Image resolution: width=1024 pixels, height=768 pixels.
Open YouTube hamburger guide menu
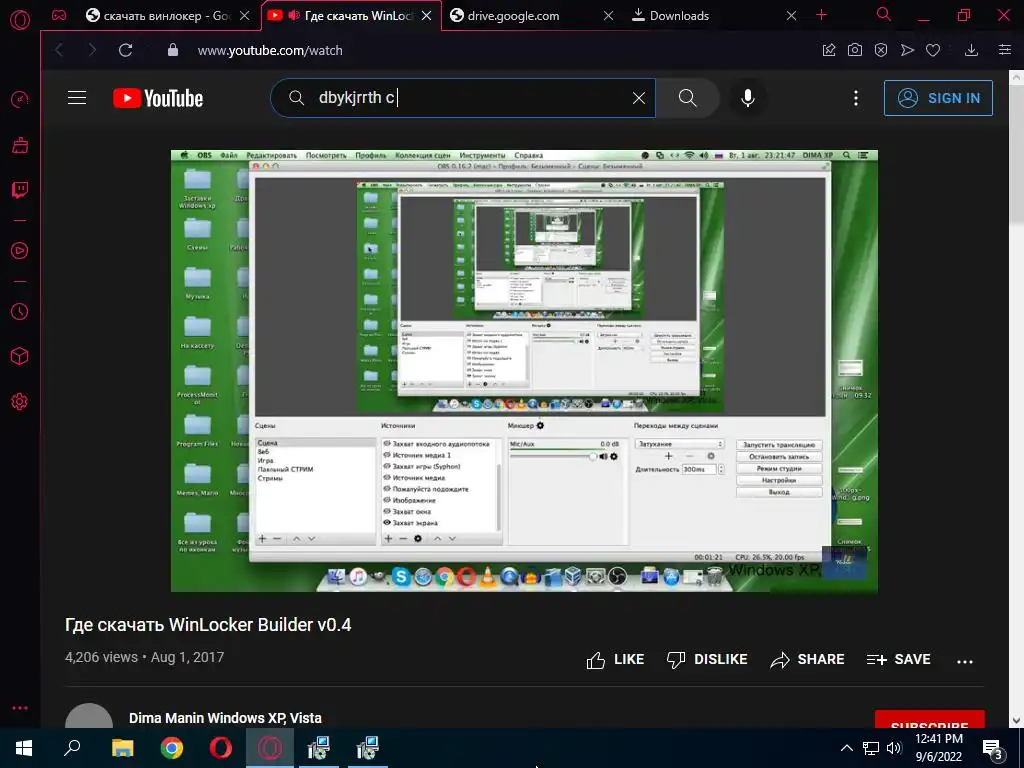pyautogui.click(x=77, y=98)
